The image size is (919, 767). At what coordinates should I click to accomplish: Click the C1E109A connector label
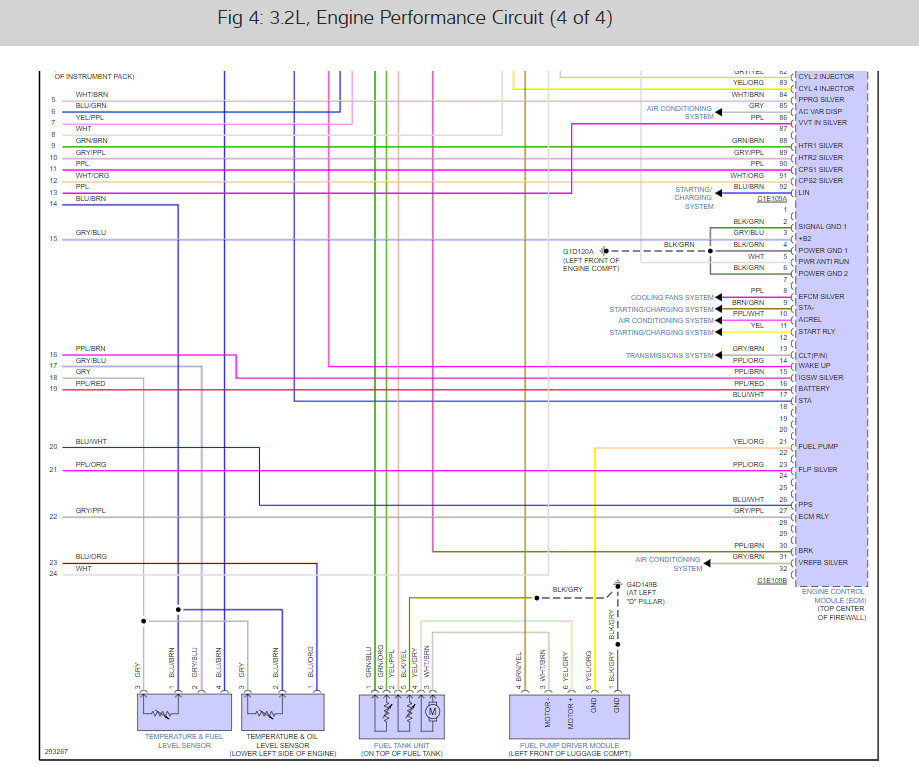pos(772,199)
